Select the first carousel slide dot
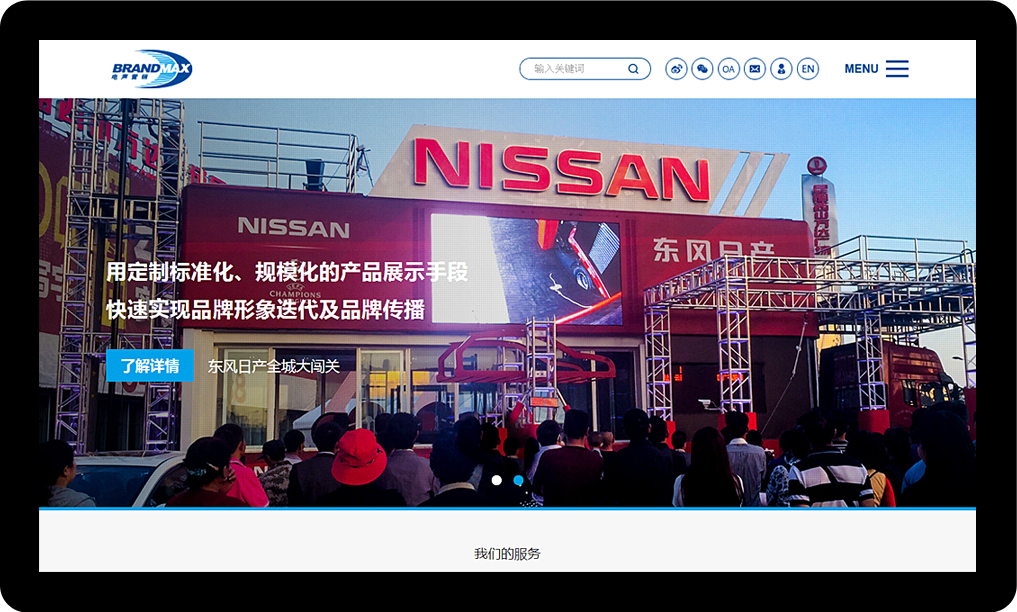The image size is (1017, 612). (496, 481)
